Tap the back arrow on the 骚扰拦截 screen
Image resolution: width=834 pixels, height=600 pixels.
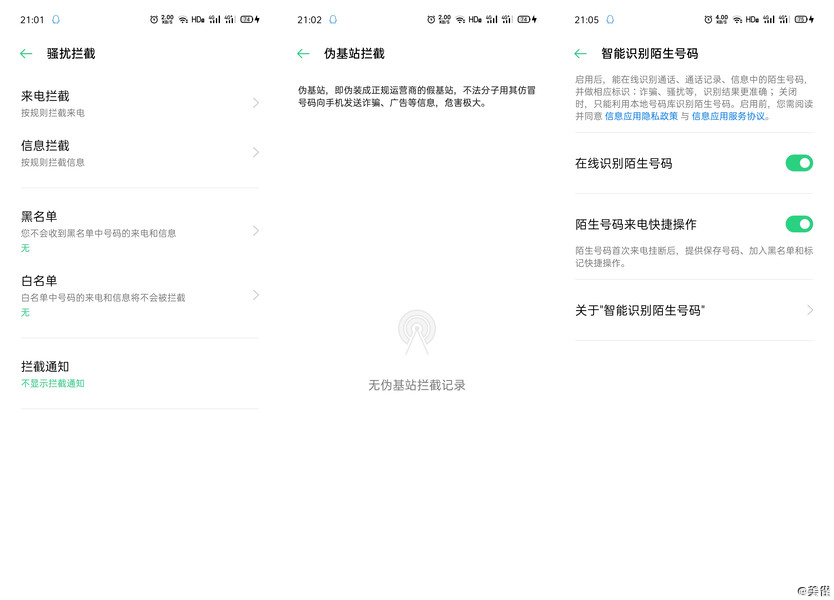pos(24,55)
